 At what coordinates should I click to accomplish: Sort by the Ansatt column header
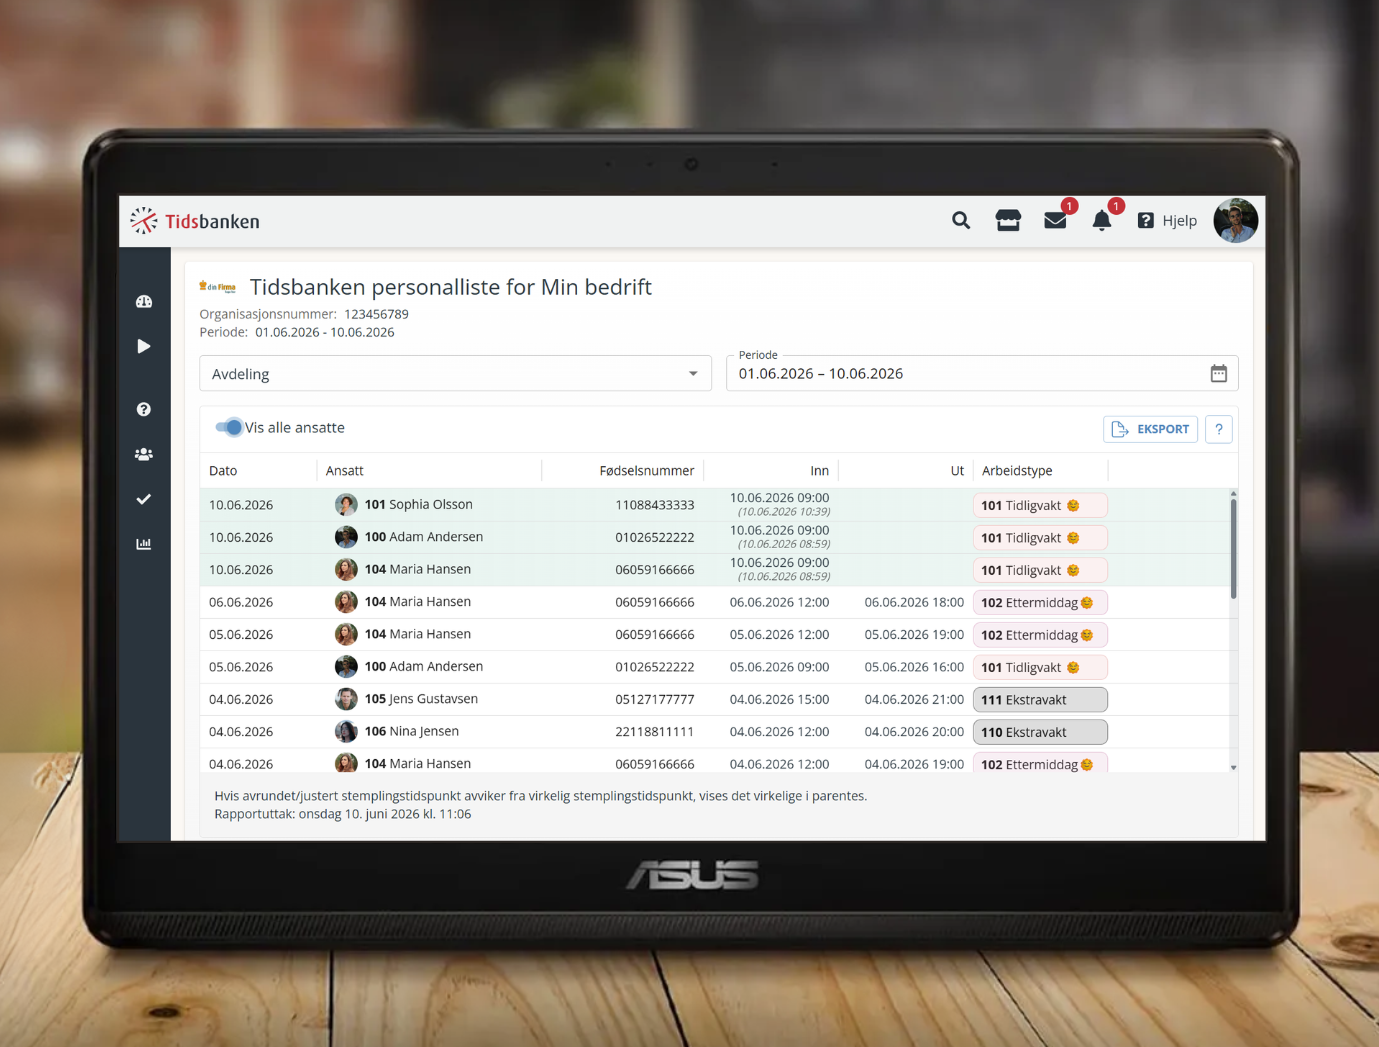[x=345, y=471]
